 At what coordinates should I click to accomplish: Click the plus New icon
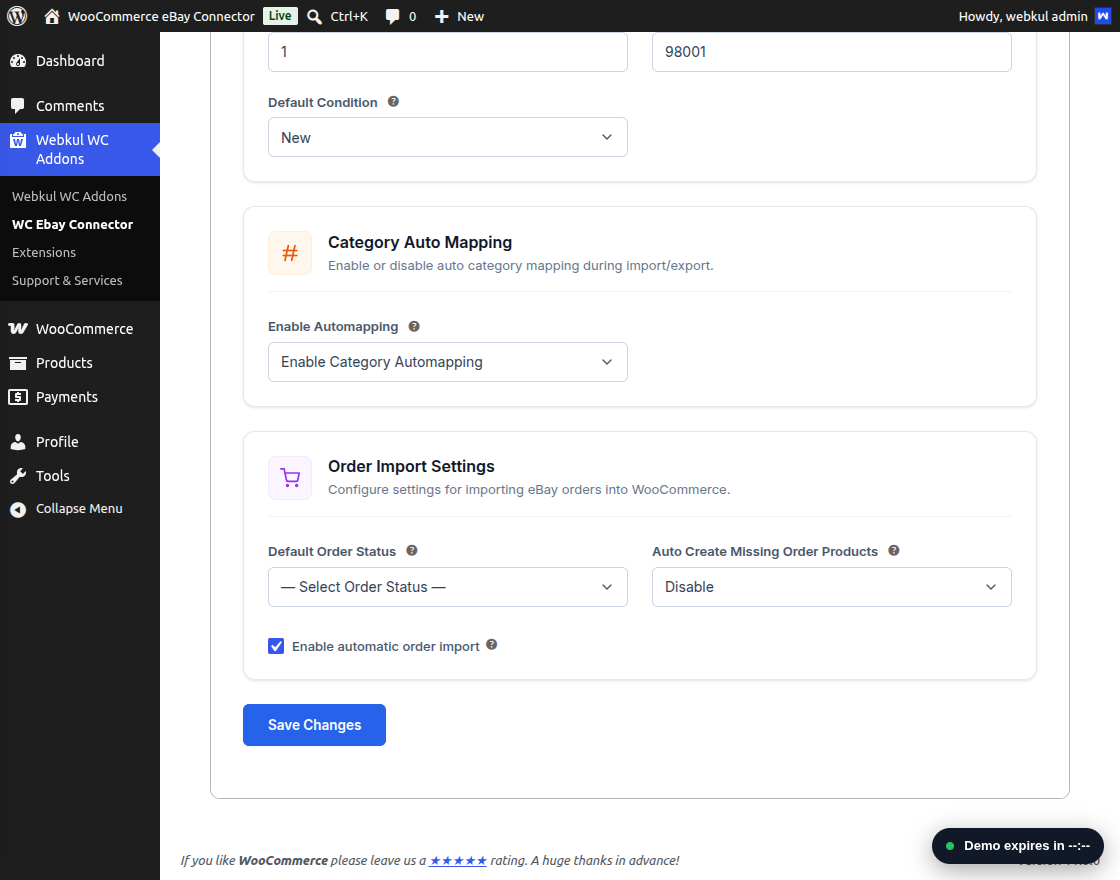(441, 16)
